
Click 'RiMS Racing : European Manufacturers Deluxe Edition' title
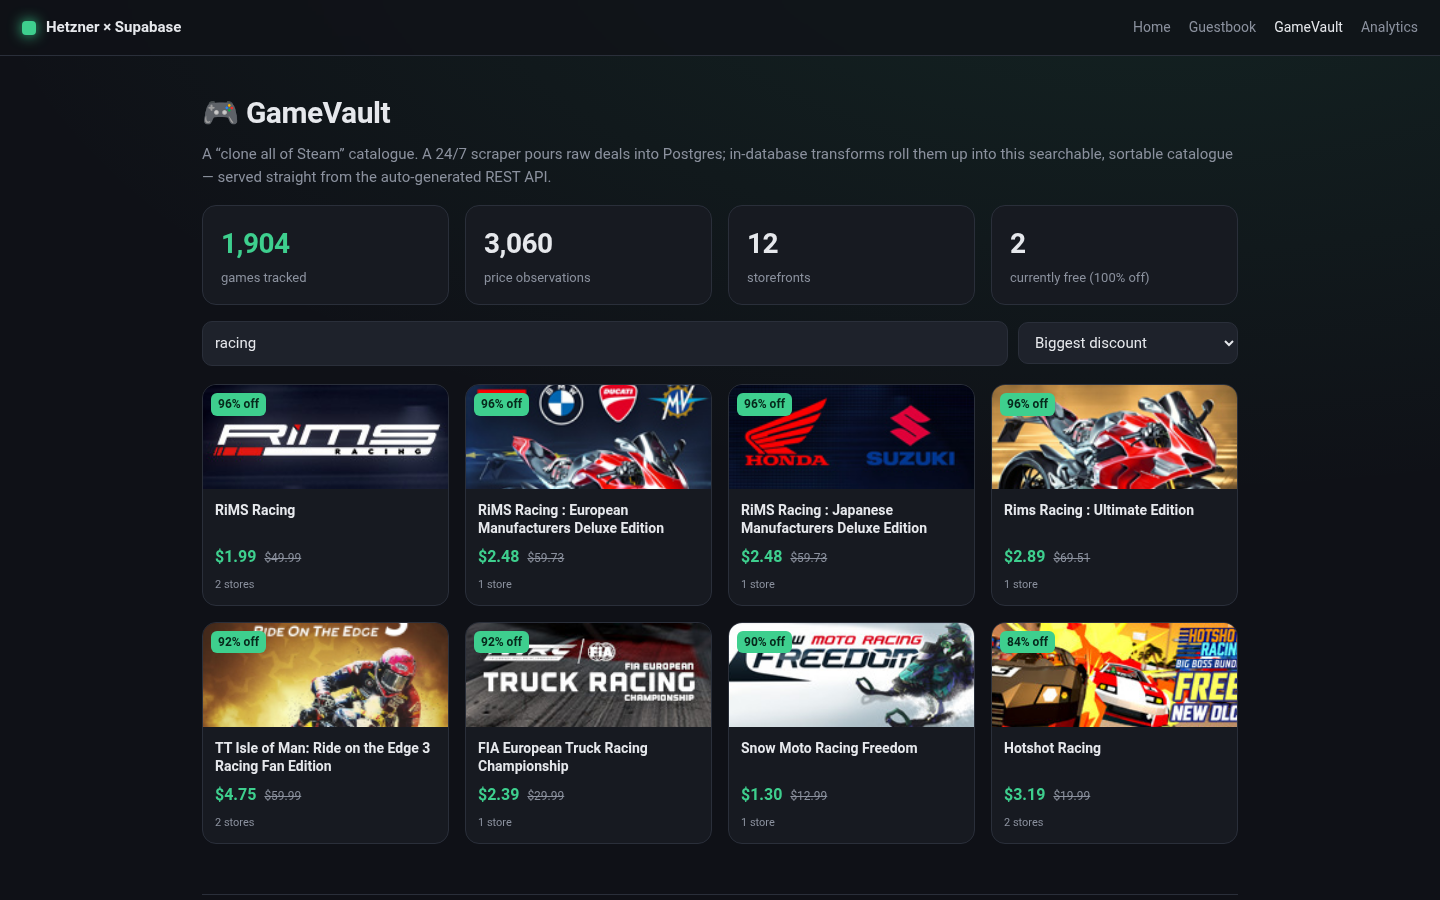571,519
